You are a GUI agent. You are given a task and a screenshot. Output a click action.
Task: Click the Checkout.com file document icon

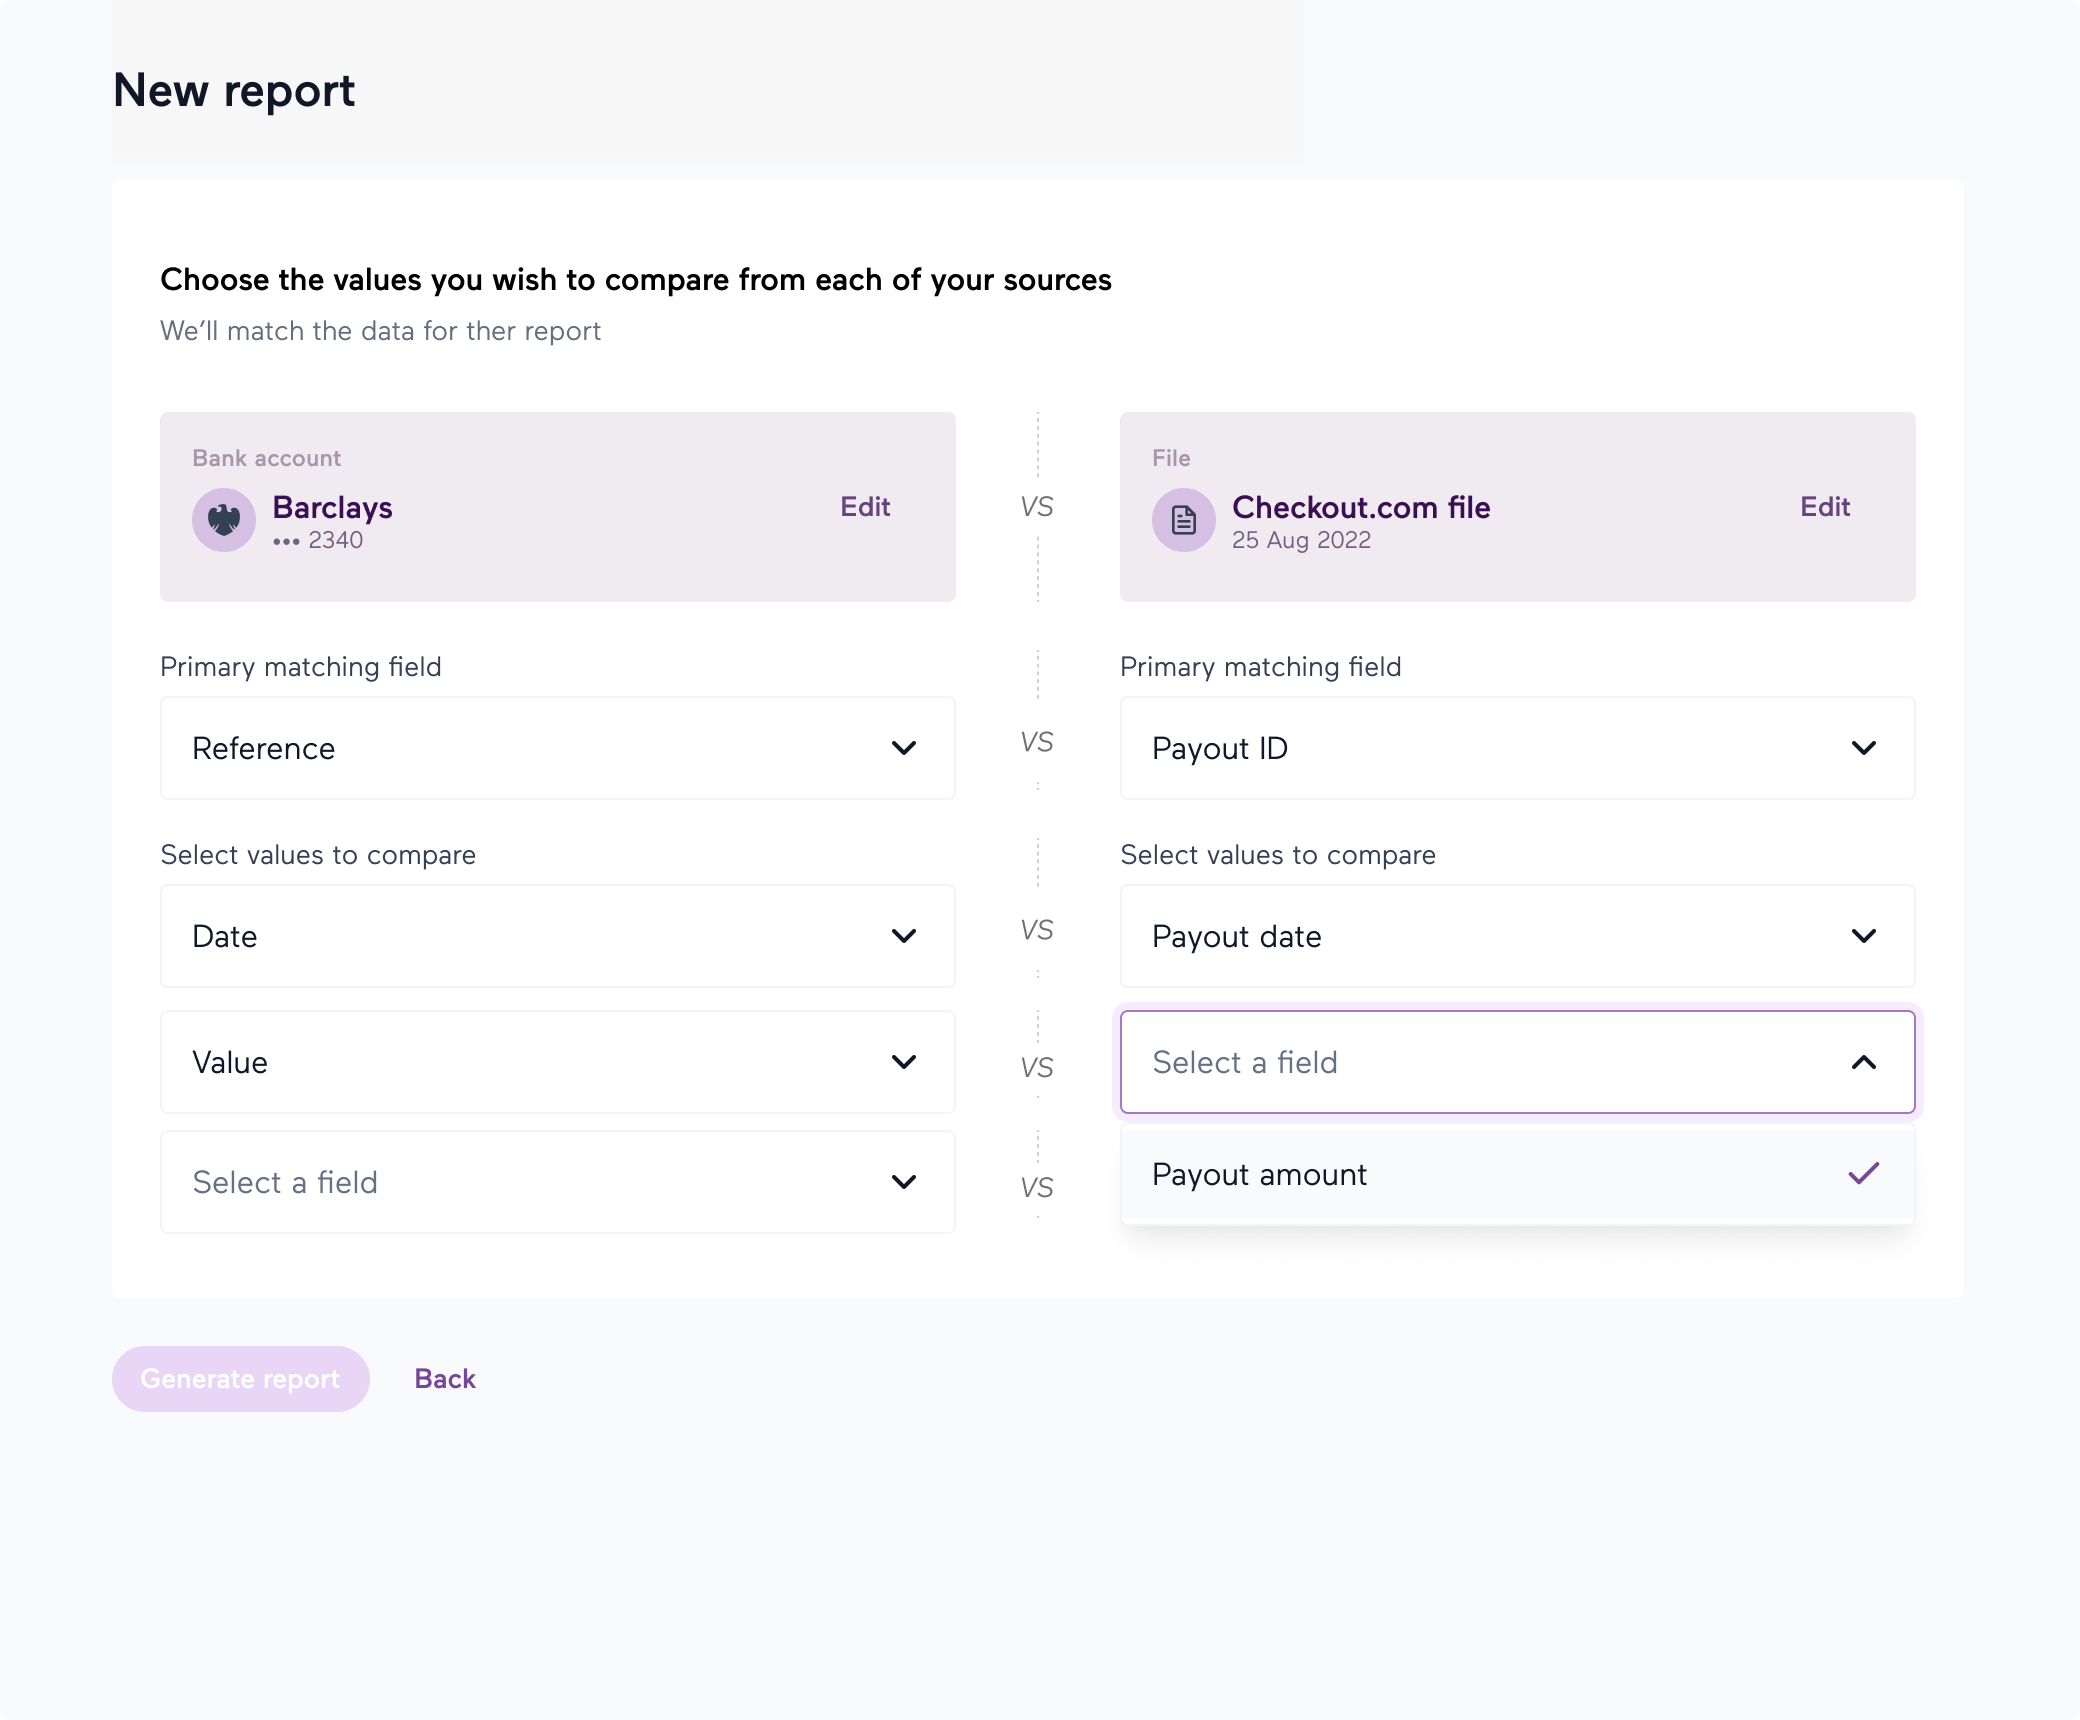pos(1183,519)
